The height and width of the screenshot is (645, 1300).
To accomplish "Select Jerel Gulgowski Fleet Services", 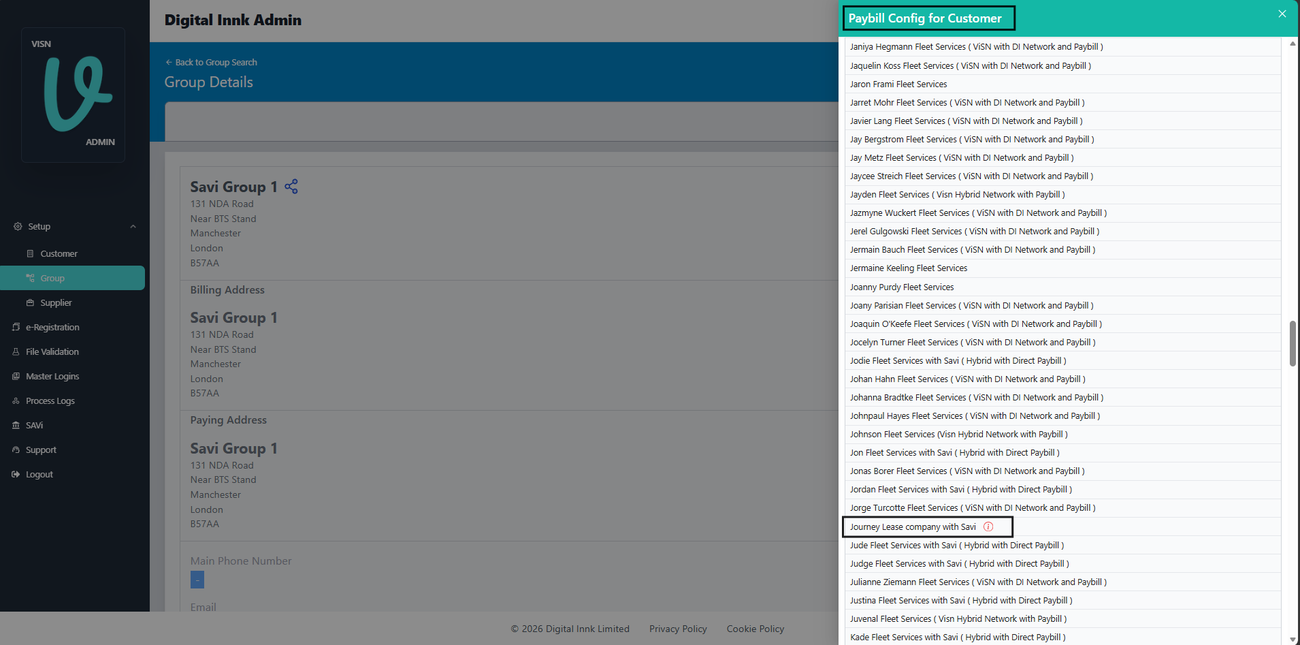I will (1064, 231).
